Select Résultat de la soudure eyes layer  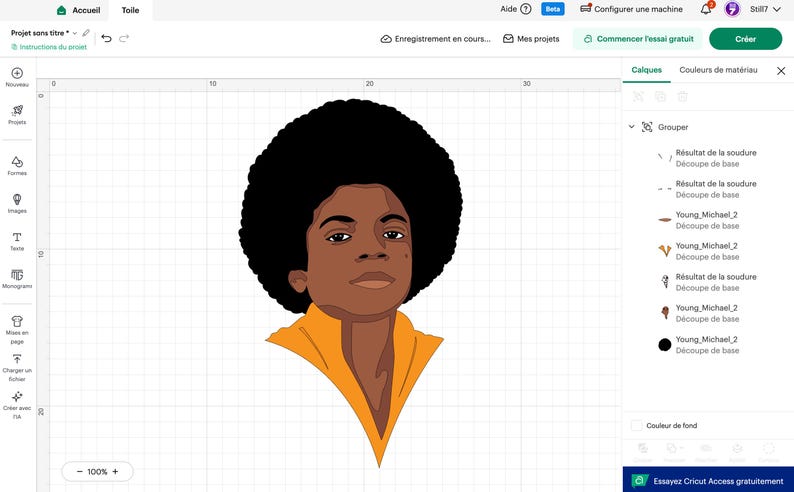(708, 282)
